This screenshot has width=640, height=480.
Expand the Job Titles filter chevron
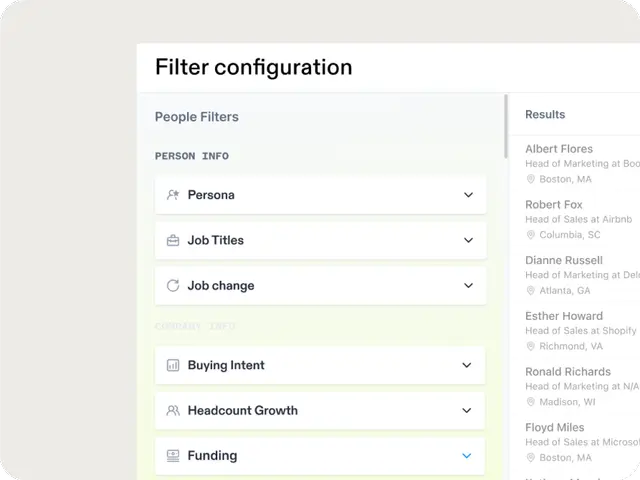tap(468, 240)
